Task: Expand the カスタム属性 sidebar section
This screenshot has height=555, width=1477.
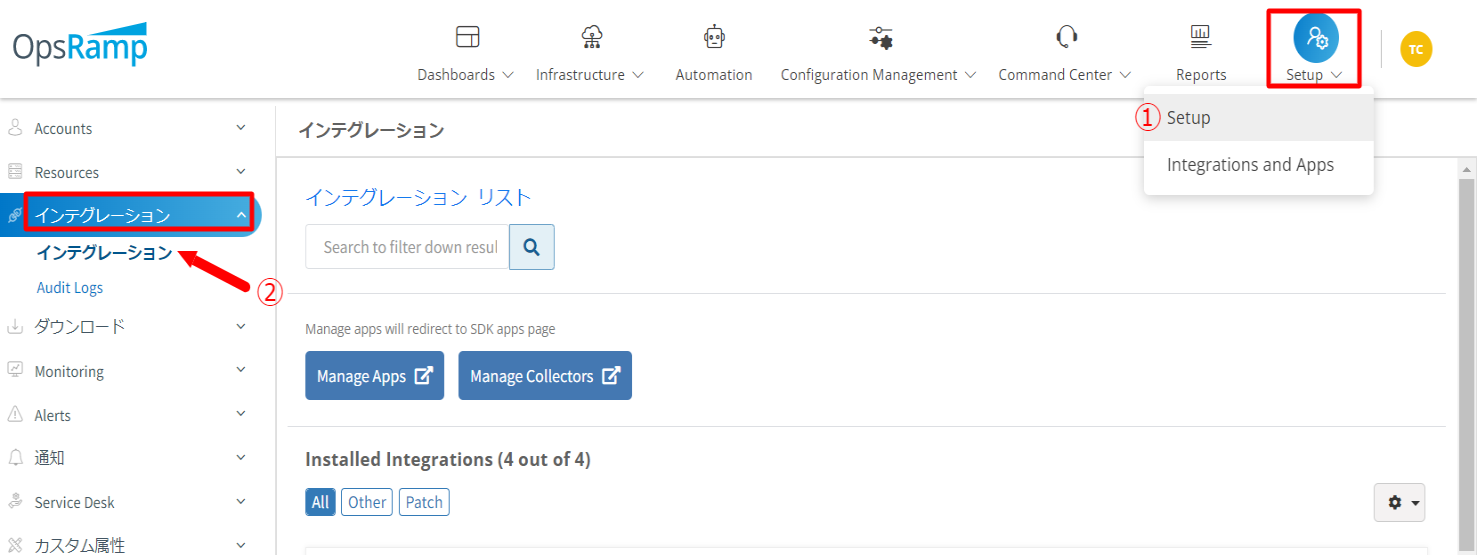Action: pyautogui.click(x=240, y=545)
